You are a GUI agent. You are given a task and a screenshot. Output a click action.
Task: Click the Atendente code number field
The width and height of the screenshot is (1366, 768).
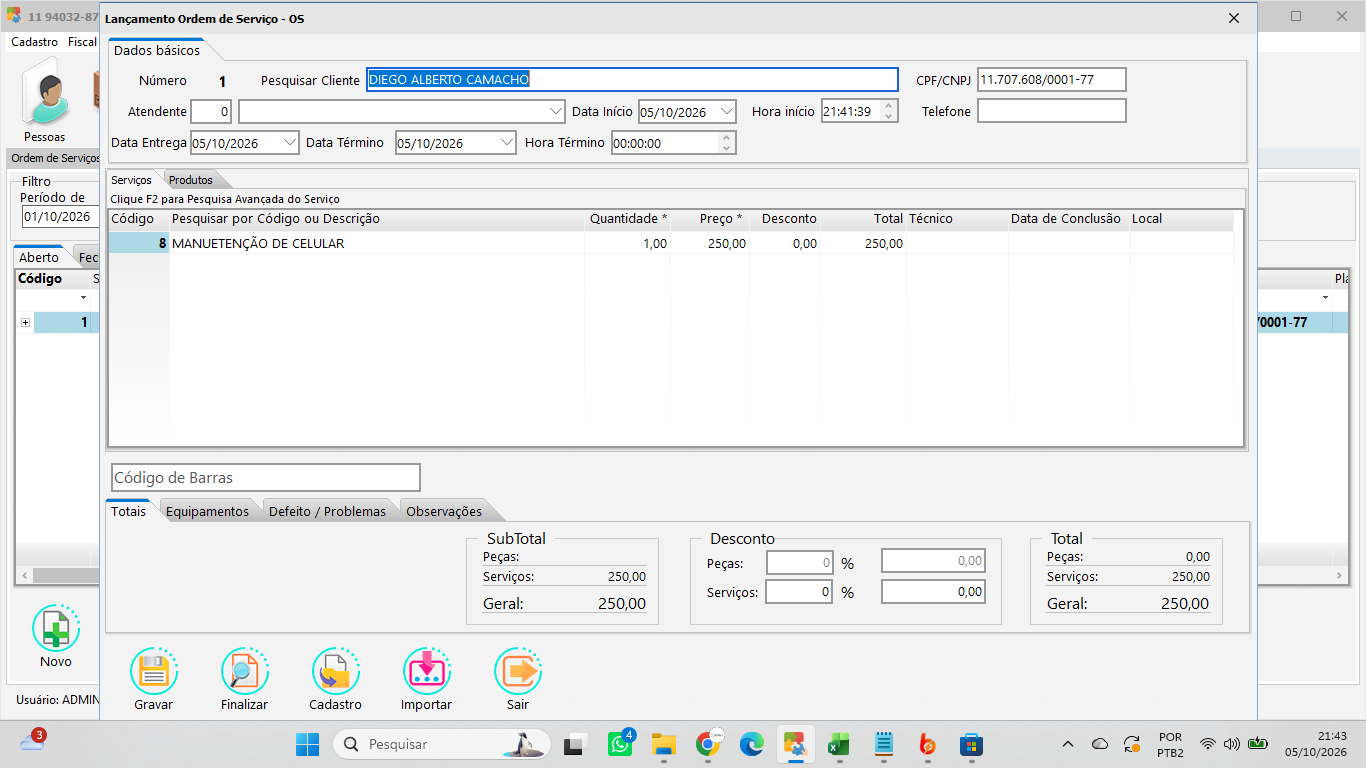[x=211, y=111]
